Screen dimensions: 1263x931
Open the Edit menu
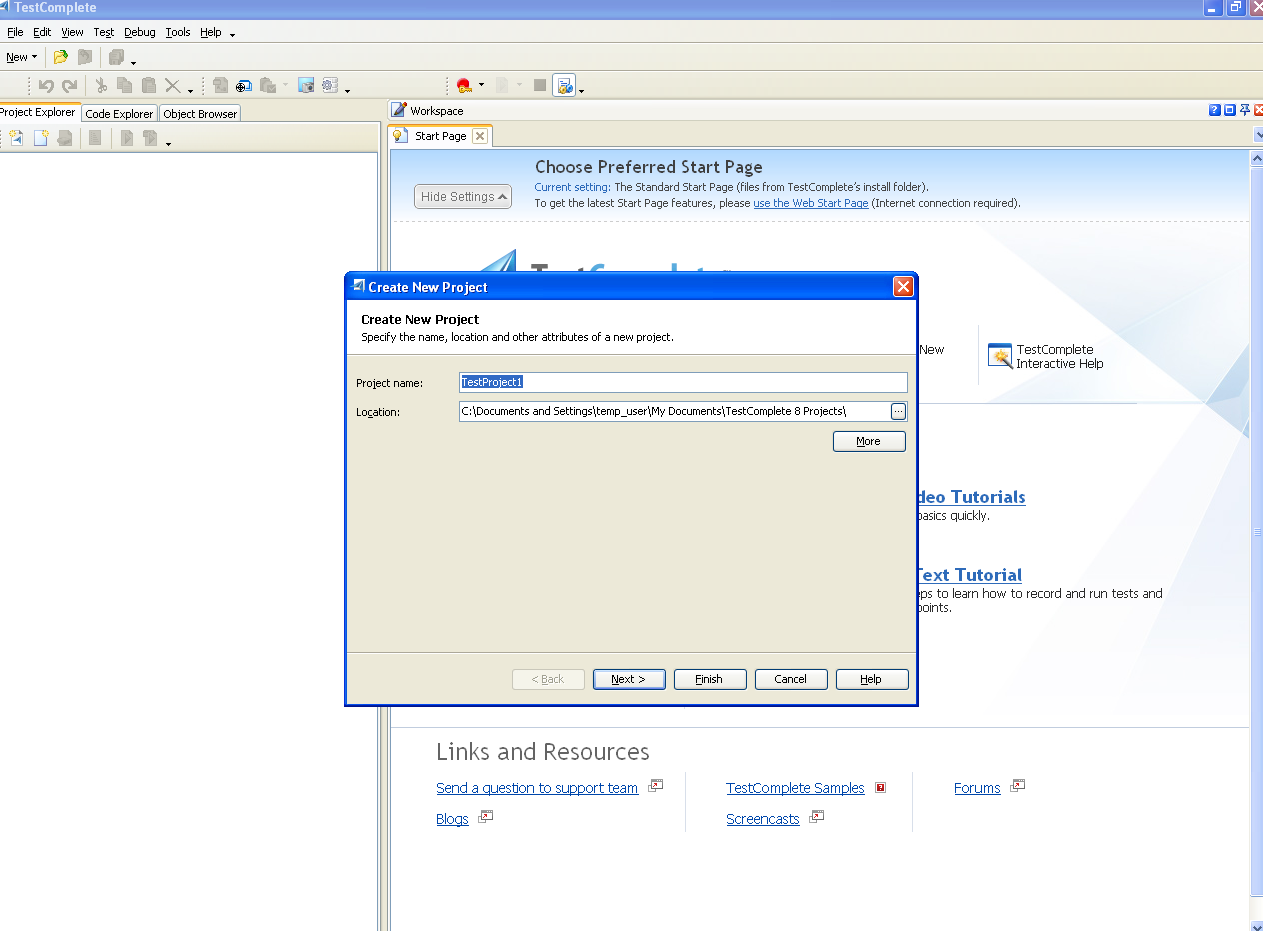(x=42, y=32)
